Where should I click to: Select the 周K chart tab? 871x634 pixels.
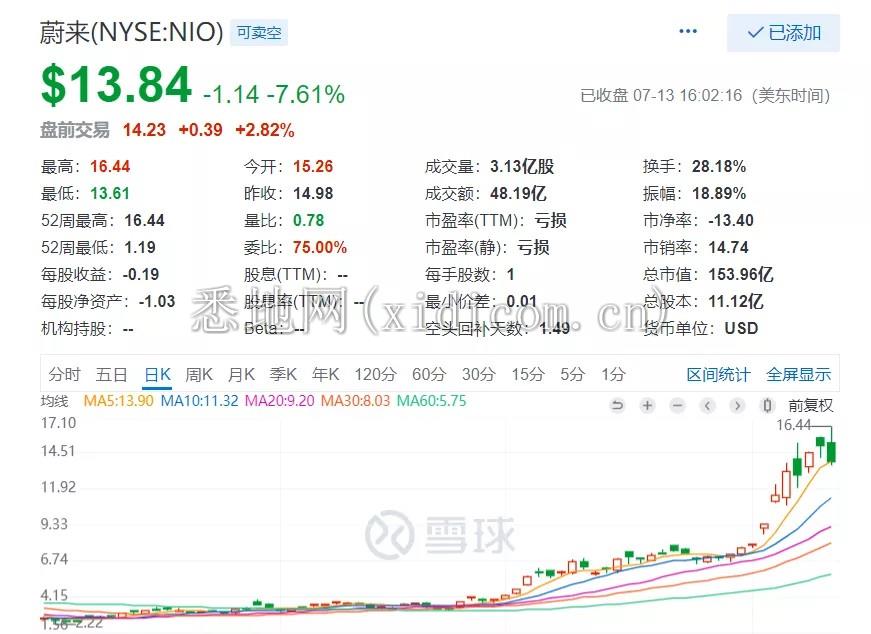click(199, 375)
